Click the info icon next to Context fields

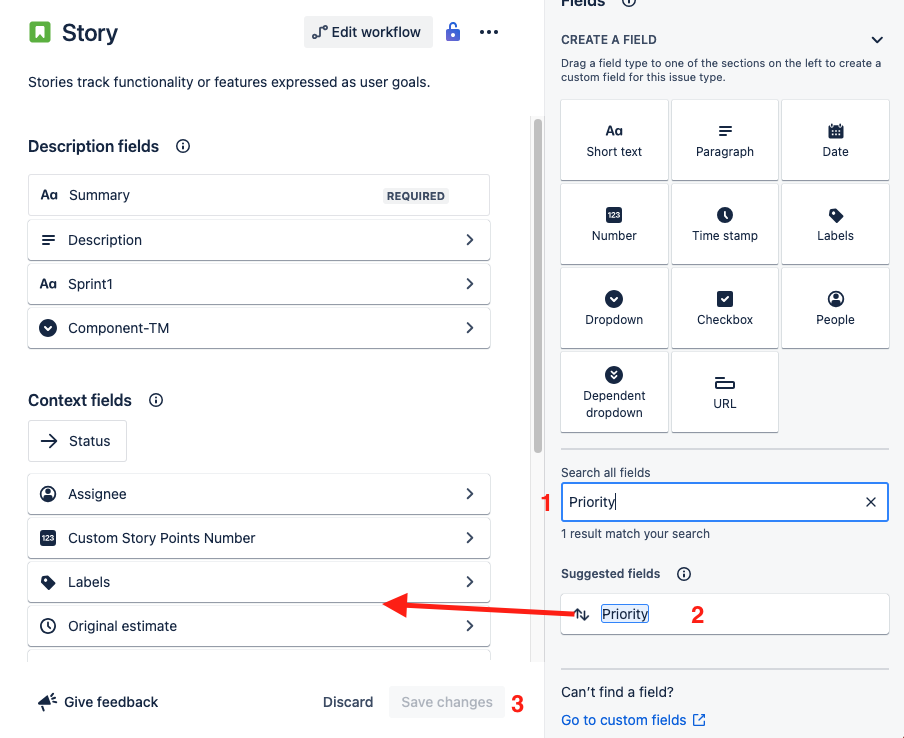[155, 400]
